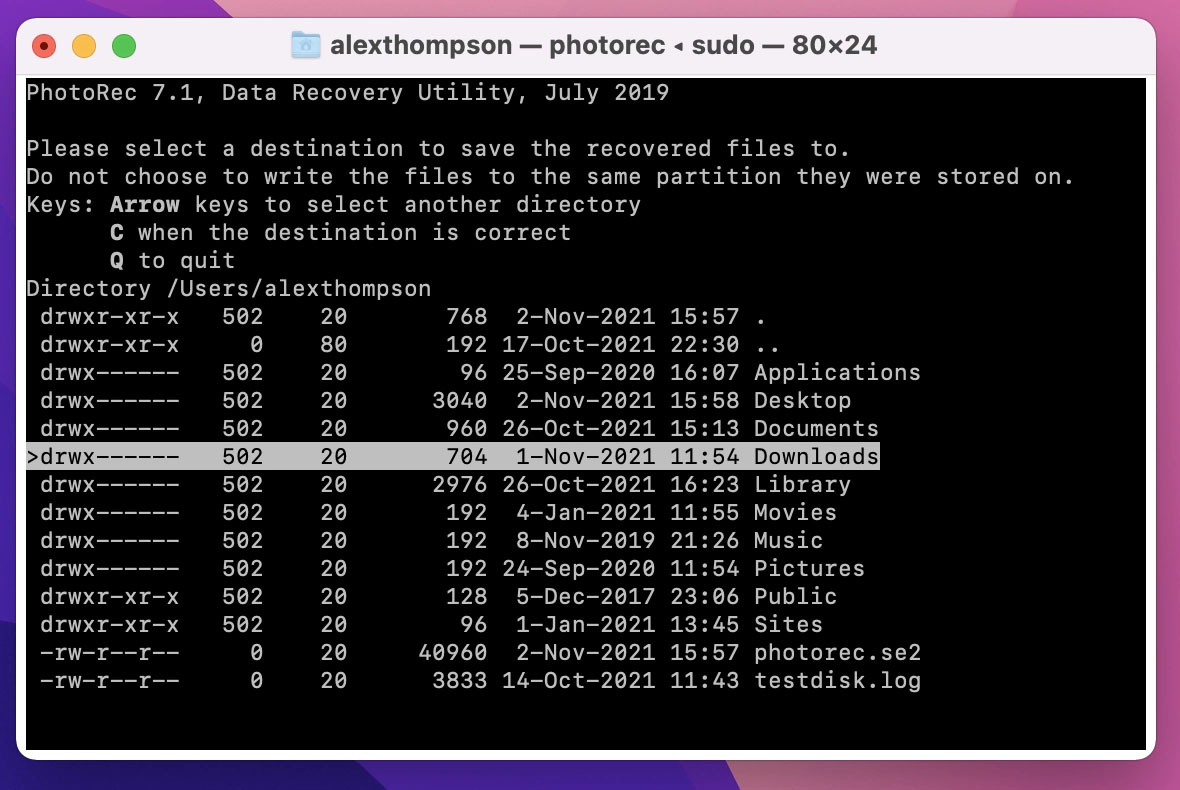Viewport: 1180px width, 790px height.
Task: Click the 'PhotoRec 7.1, Data Recovery Utility' header
Action: (x=348, y=93)
